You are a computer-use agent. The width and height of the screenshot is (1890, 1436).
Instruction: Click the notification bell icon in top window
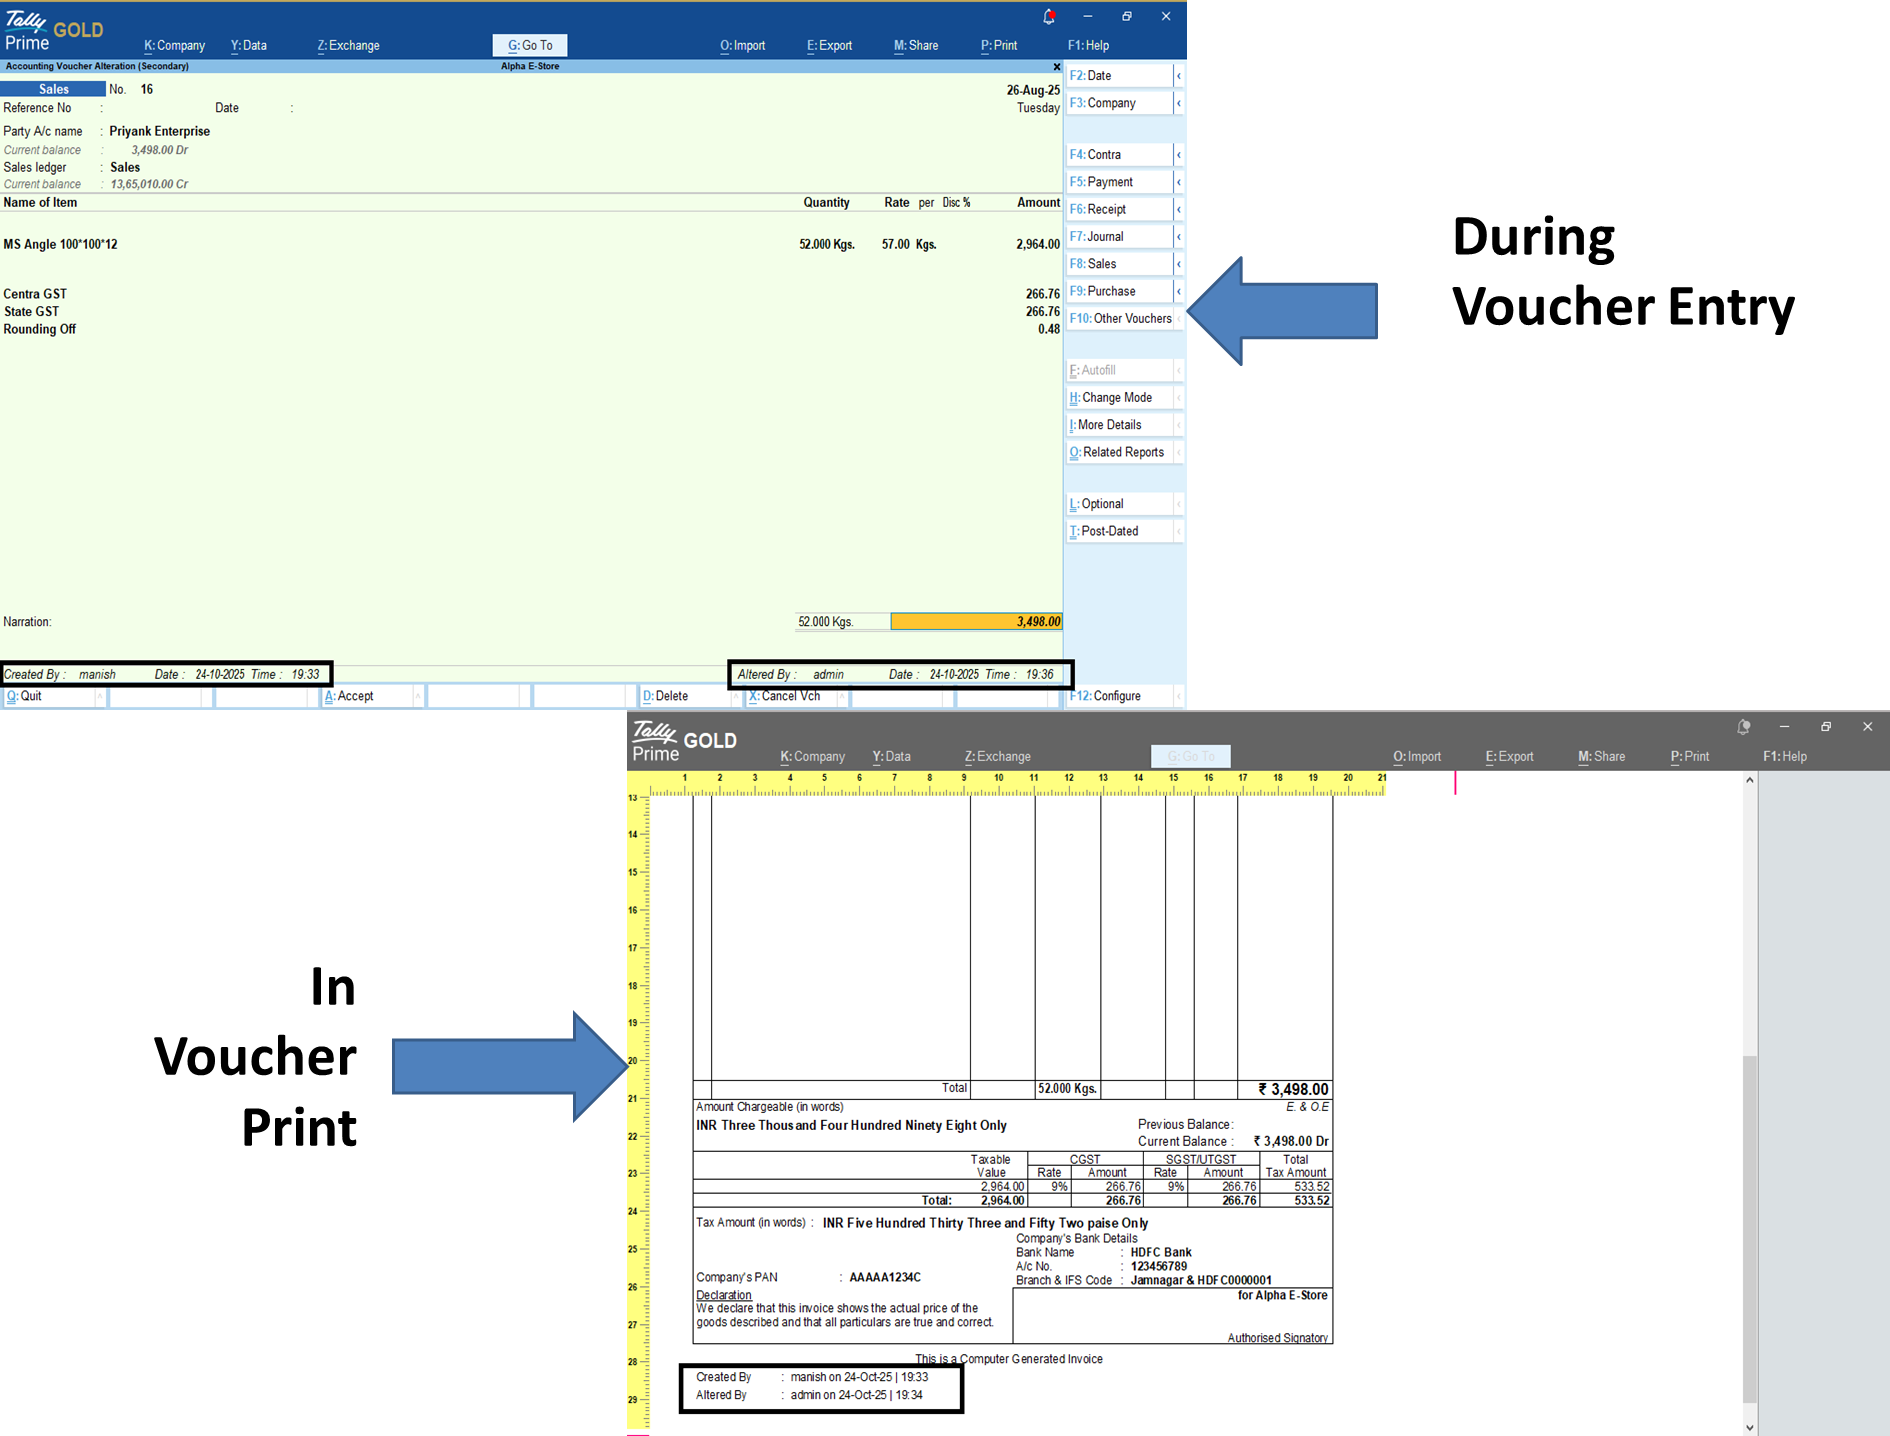[x=1049, y=16]
